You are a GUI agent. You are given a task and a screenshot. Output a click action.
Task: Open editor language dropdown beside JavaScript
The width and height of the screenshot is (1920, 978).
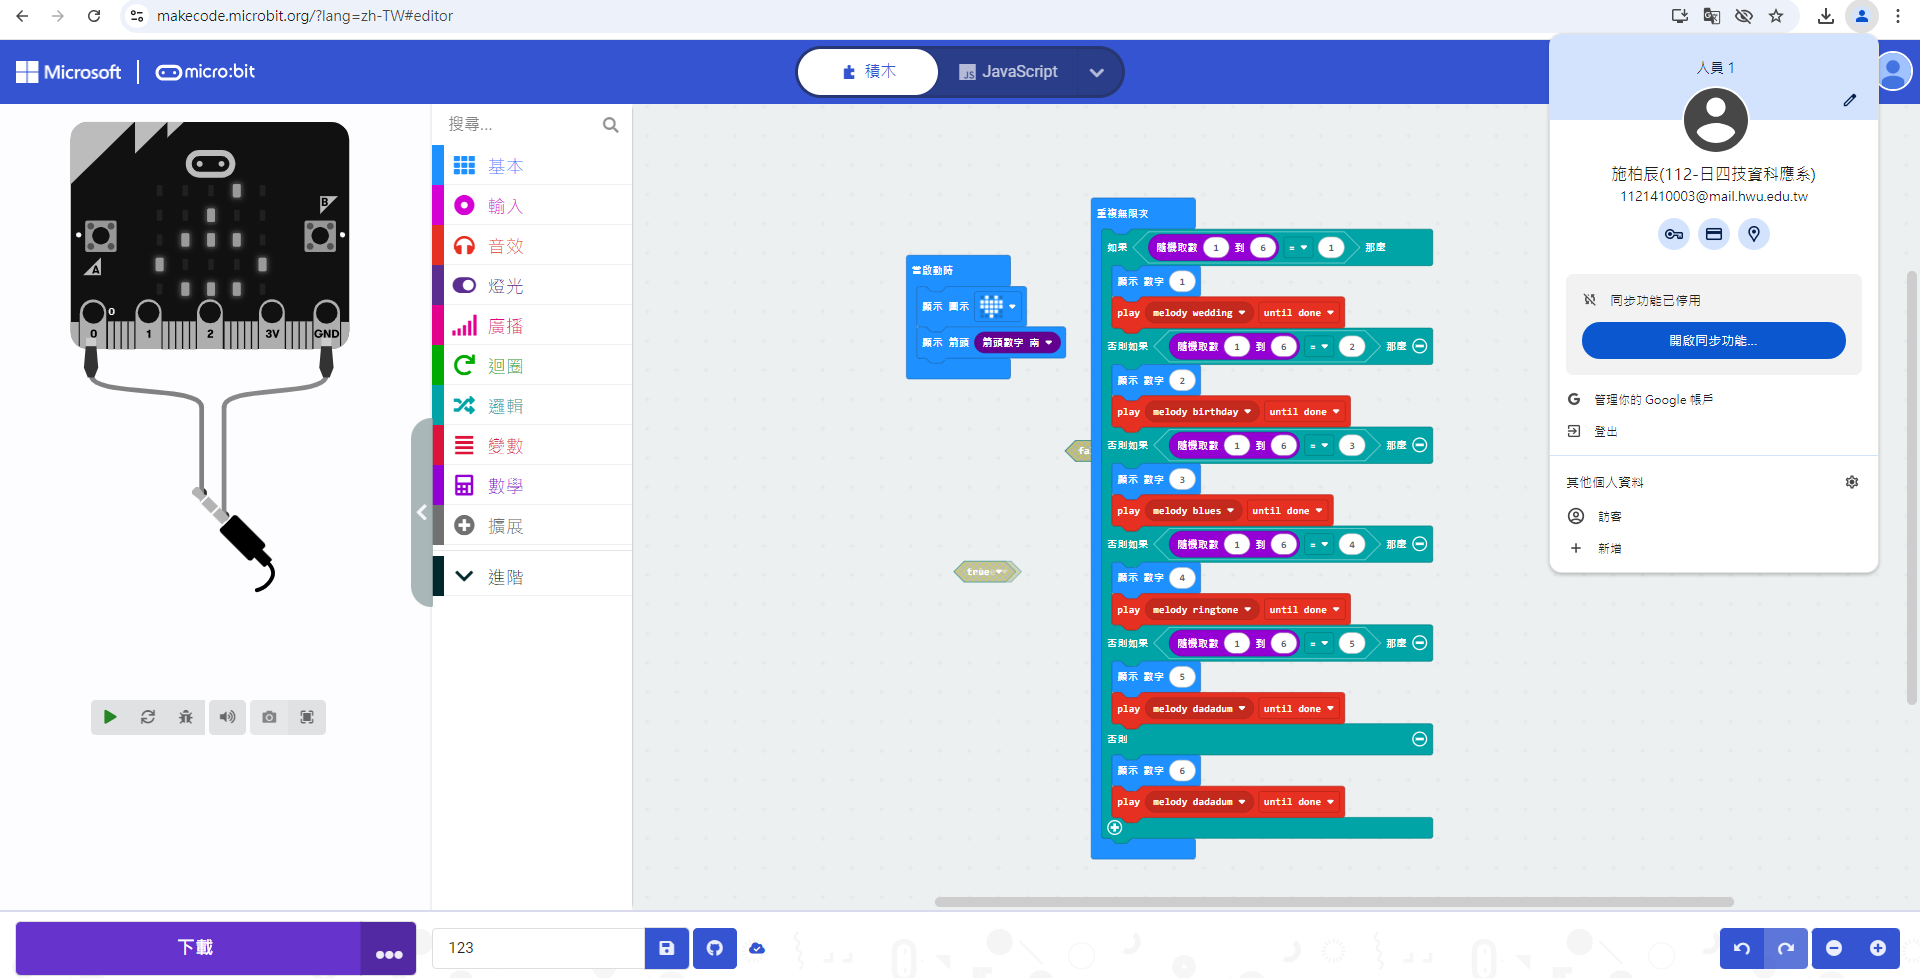tap(1097, 72)
